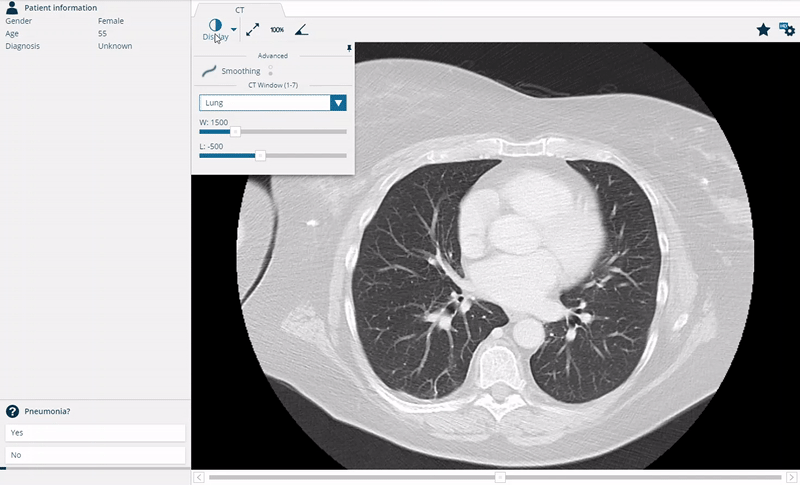Go to previous slice with left arrow
The image size is (800, 485).
point(199,477)
